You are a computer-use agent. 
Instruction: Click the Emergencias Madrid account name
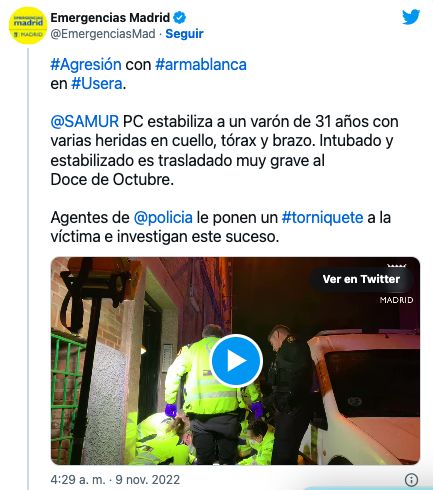[110, 17]
